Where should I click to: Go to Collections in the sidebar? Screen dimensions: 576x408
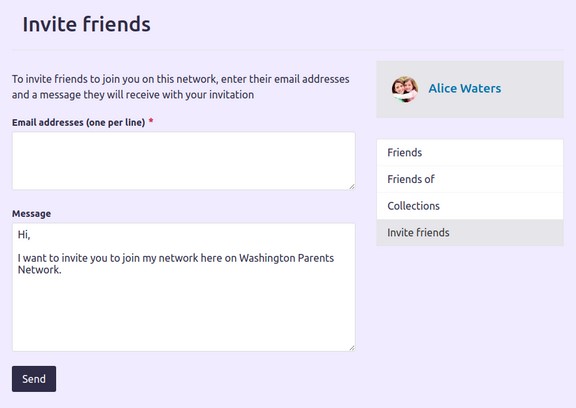point(470,206)
